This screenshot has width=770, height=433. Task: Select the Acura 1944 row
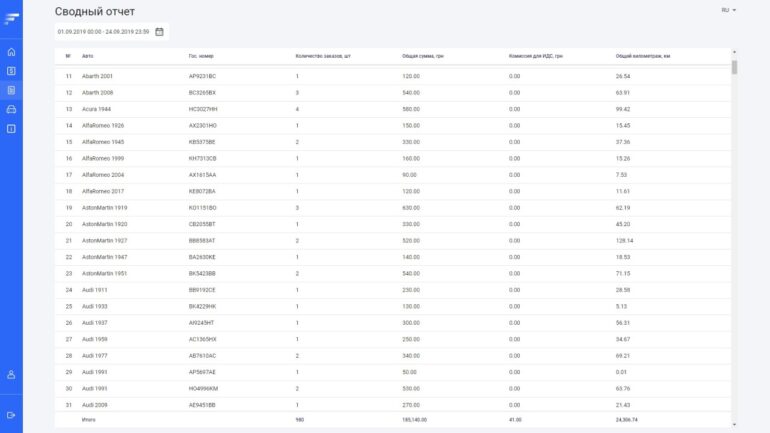[x=393, y=109]
